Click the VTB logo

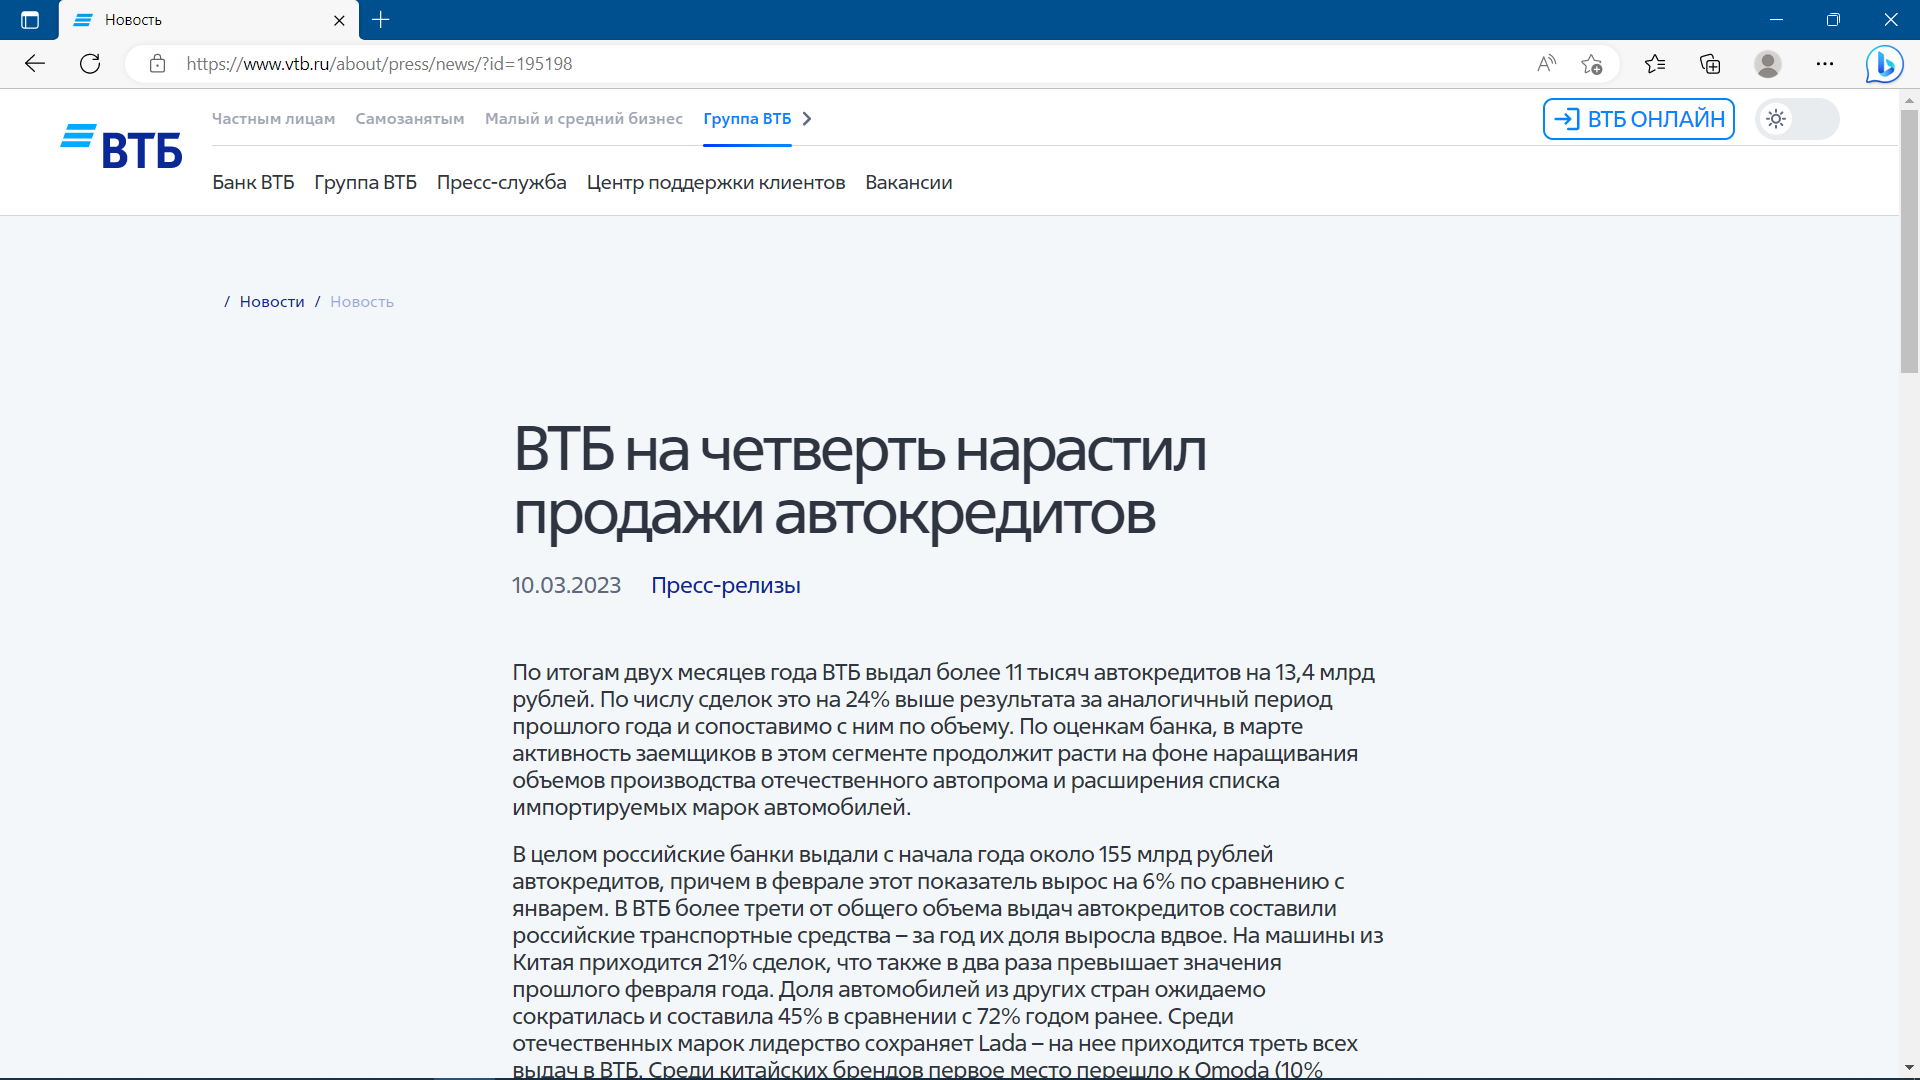[x=121, y=148]
